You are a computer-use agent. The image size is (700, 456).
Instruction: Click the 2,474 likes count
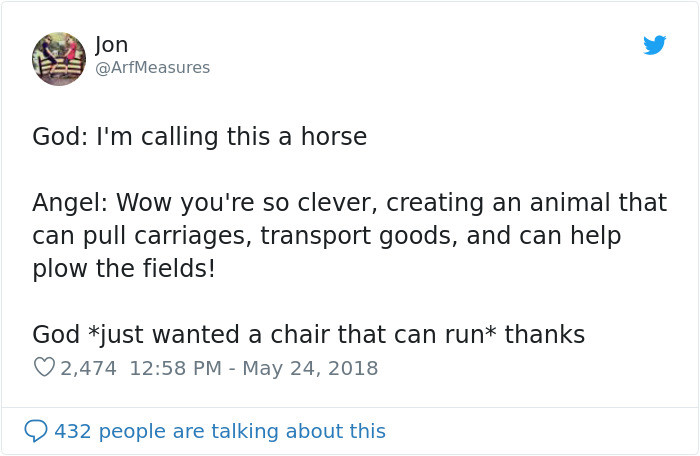[89, 368]
